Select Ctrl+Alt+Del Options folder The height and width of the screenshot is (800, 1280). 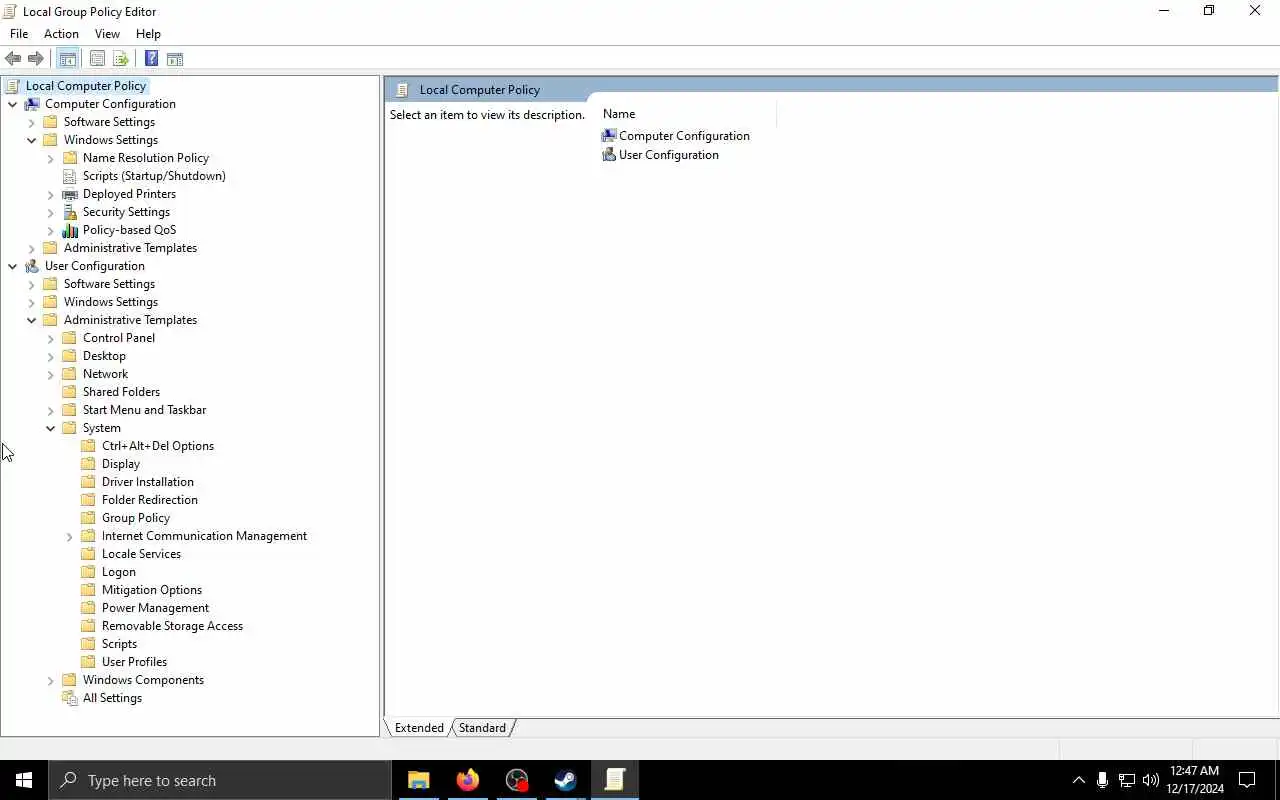(158, 446)
